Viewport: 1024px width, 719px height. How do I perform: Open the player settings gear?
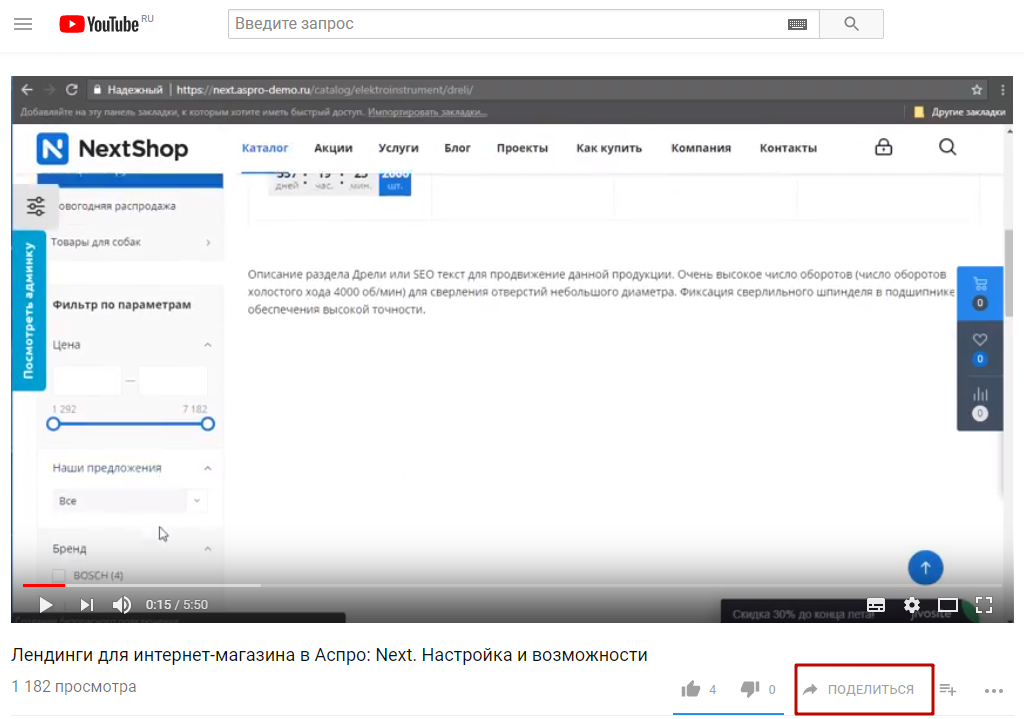click(912, 605)
